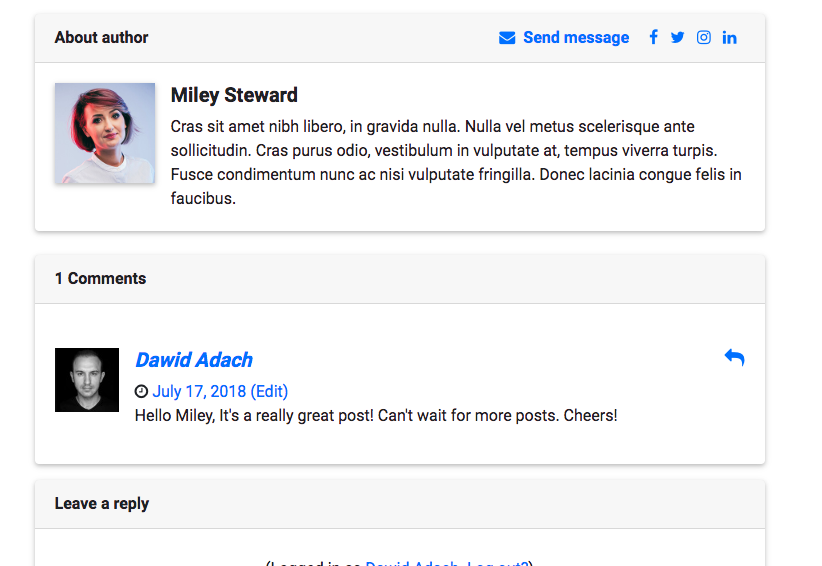Open Dawid Adach's commenter name link
The width and height of the screenshot is (822, 566).
(194, 360)
